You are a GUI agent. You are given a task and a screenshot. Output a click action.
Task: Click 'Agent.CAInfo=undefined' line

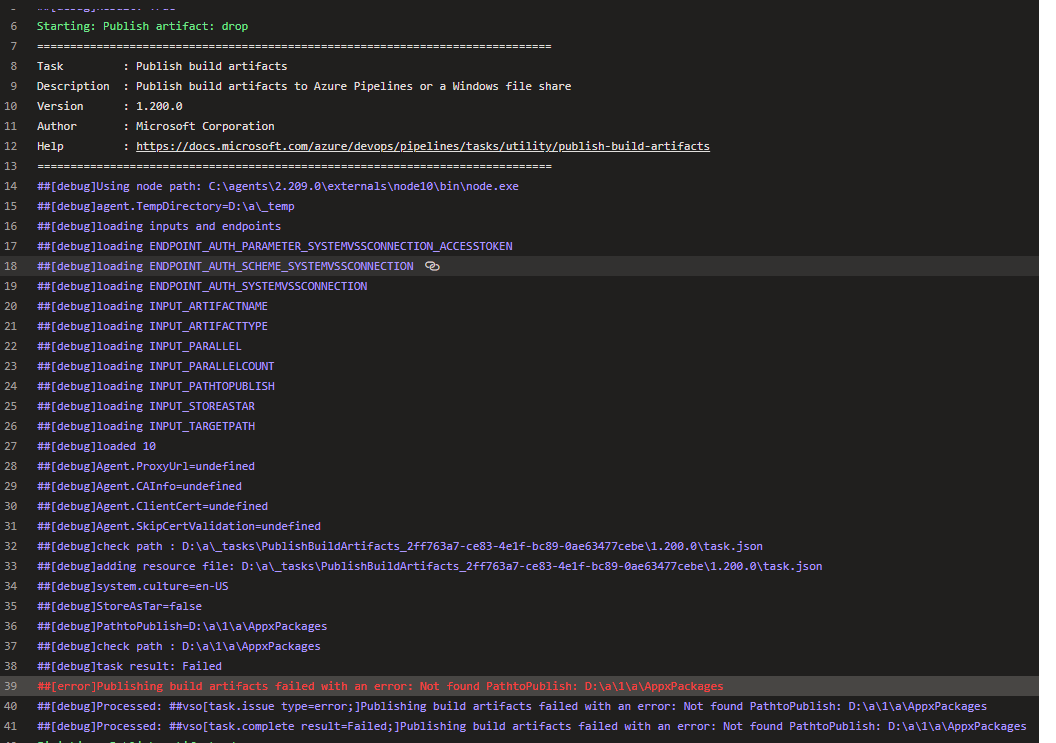click(x=139, y=486)
